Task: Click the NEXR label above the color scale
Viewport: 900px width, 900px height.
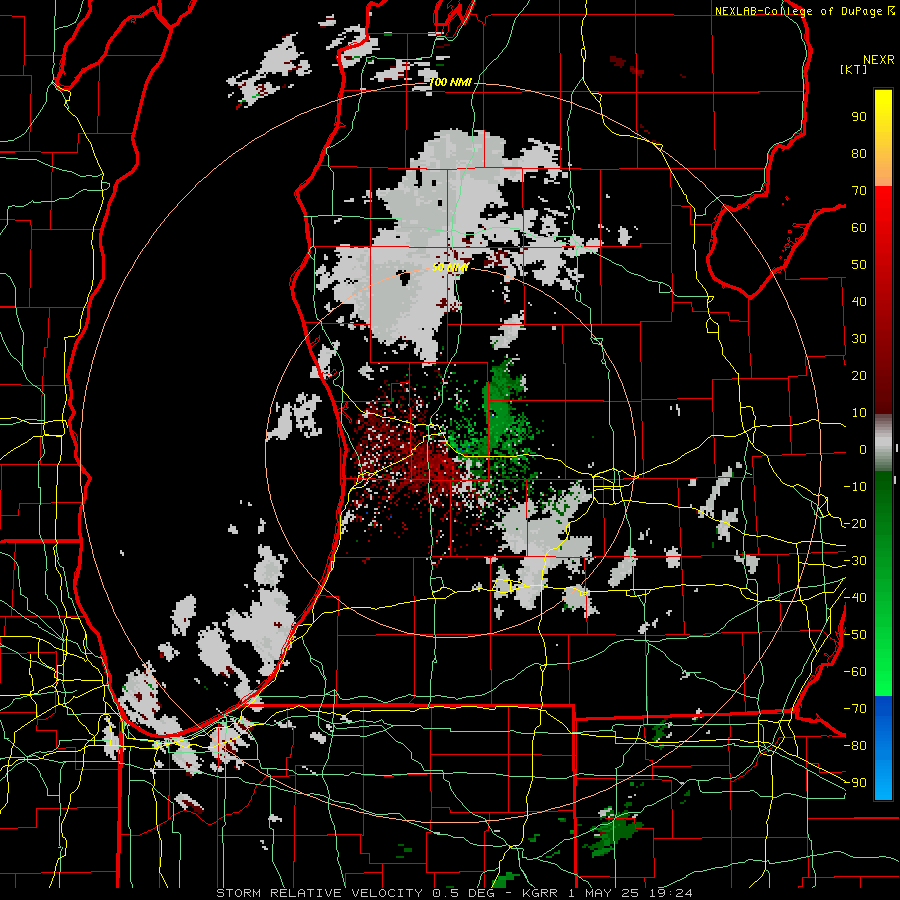Action: (x=879, y=60)
